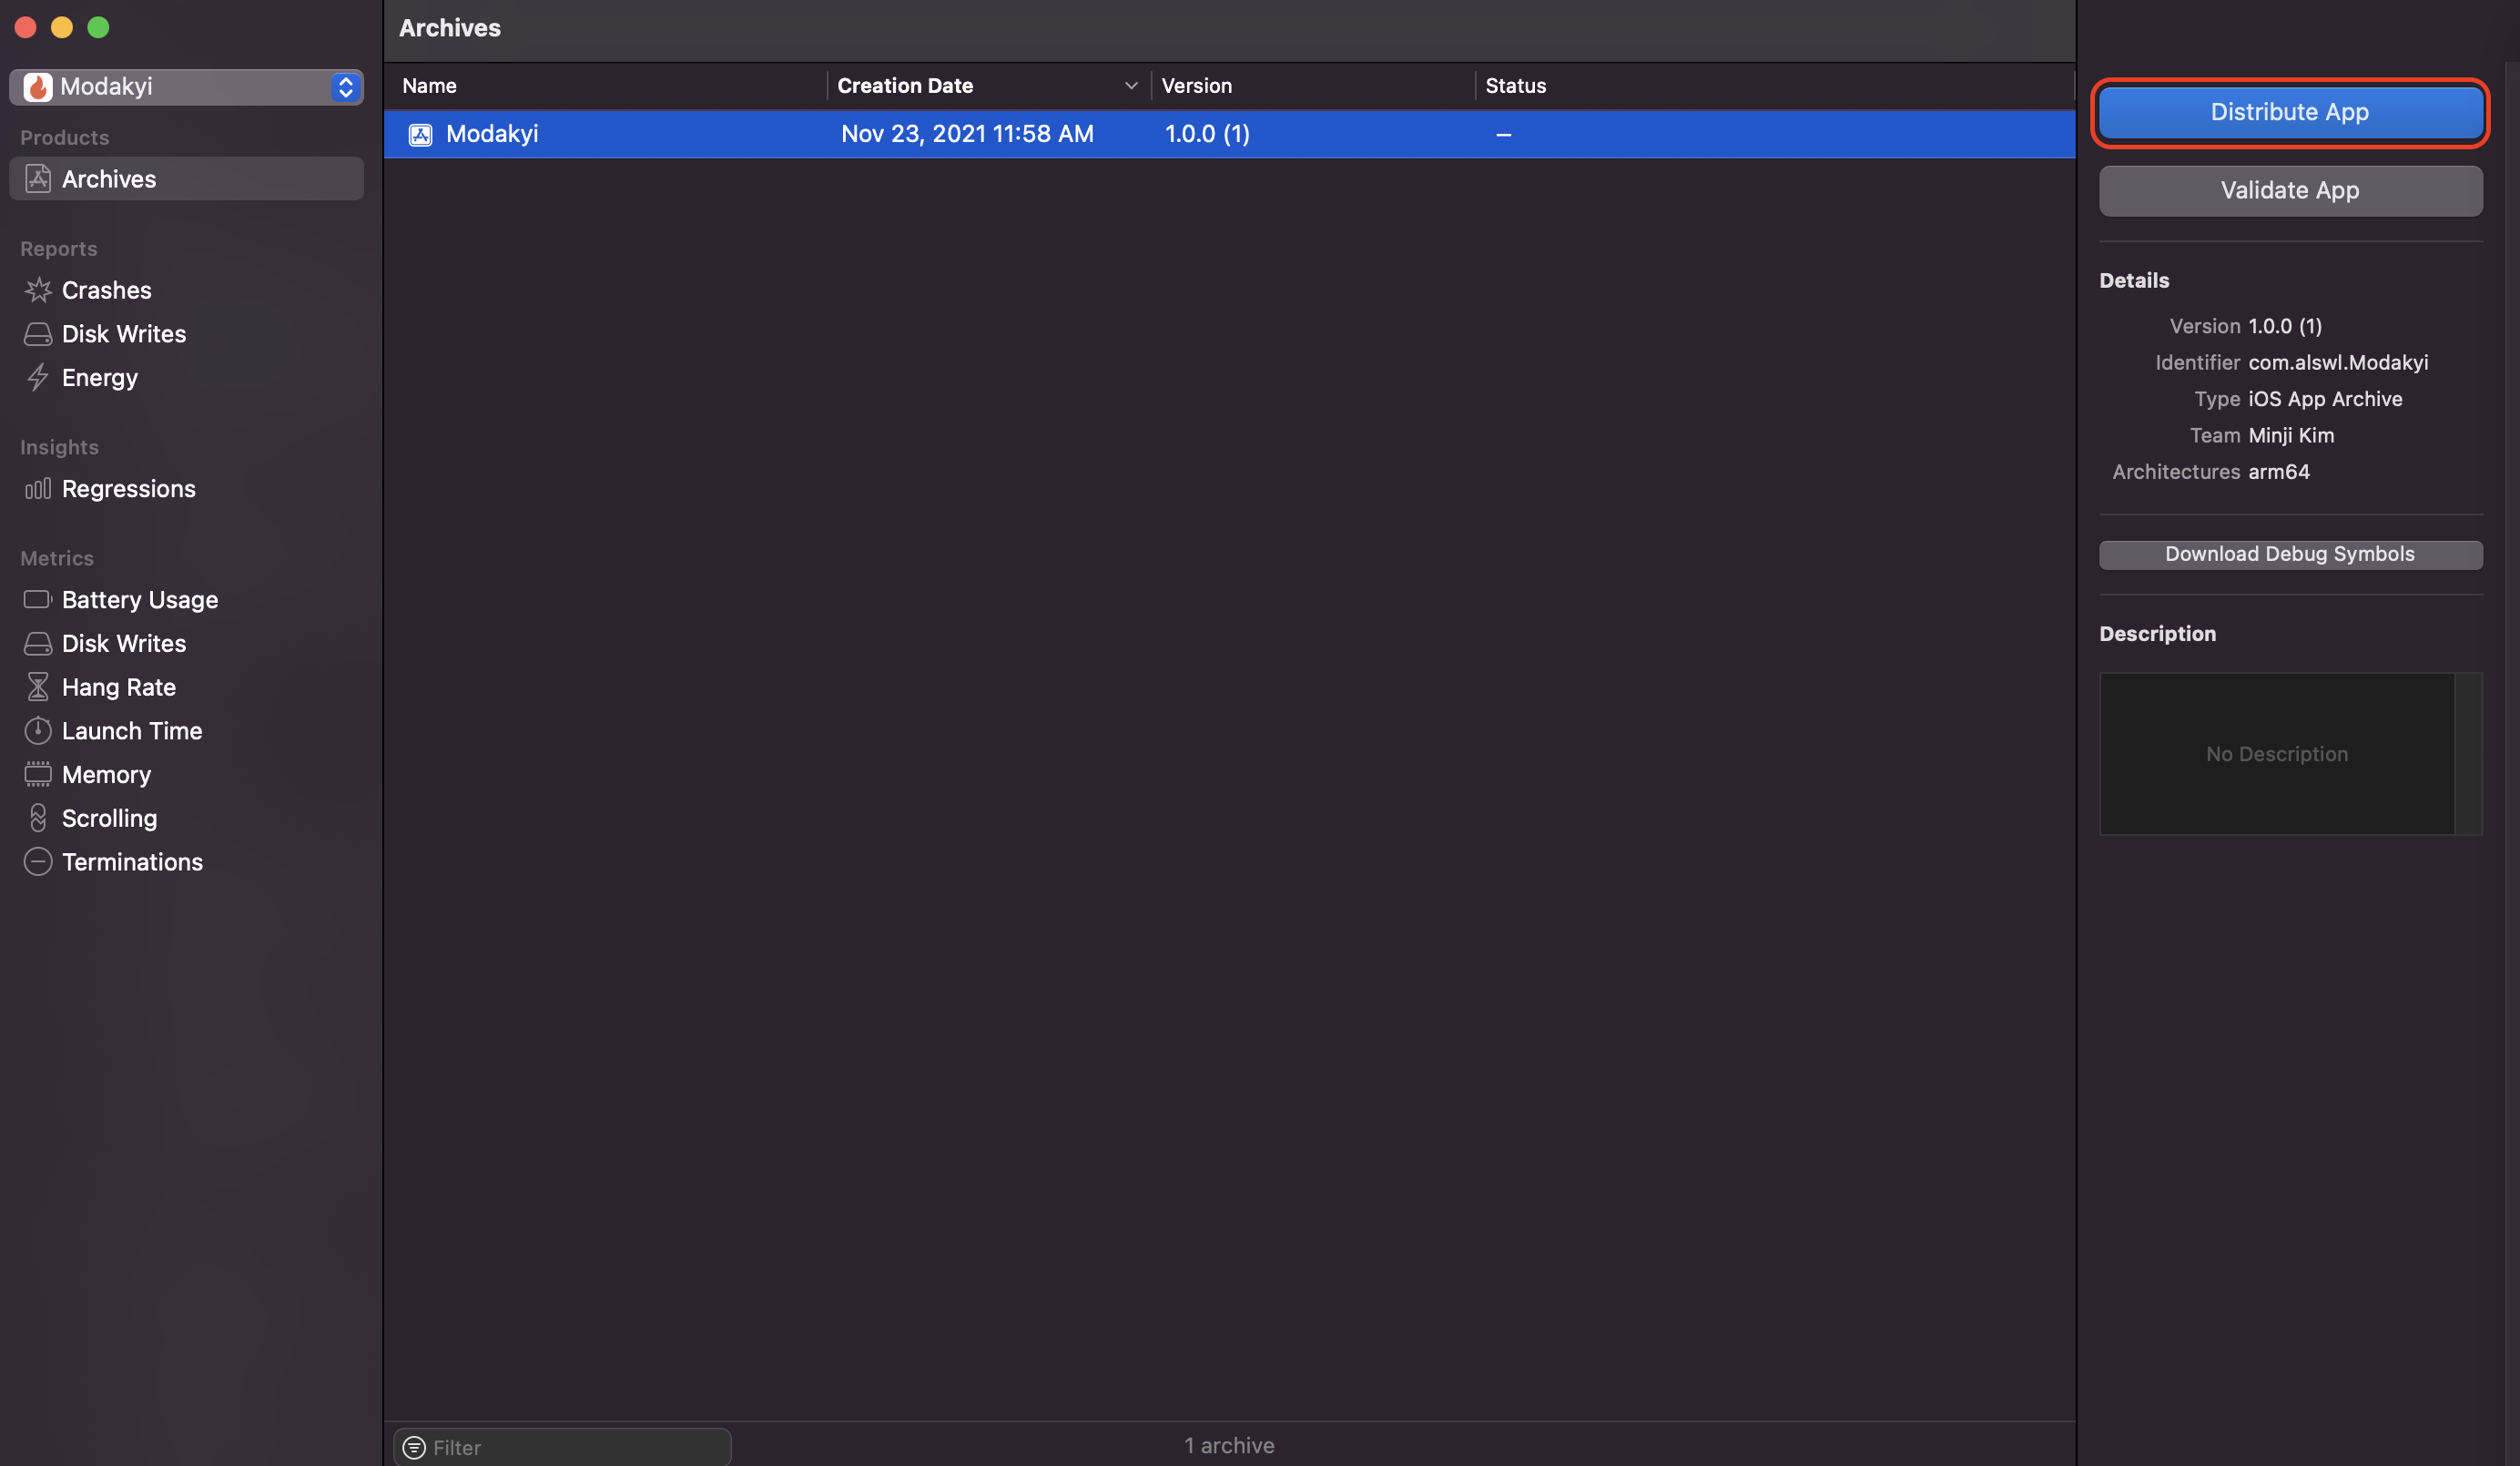The height and width of the screenshot is (1466, 2520).
Task: Click the Terminations label in Metrics
Action: [132, 862]
